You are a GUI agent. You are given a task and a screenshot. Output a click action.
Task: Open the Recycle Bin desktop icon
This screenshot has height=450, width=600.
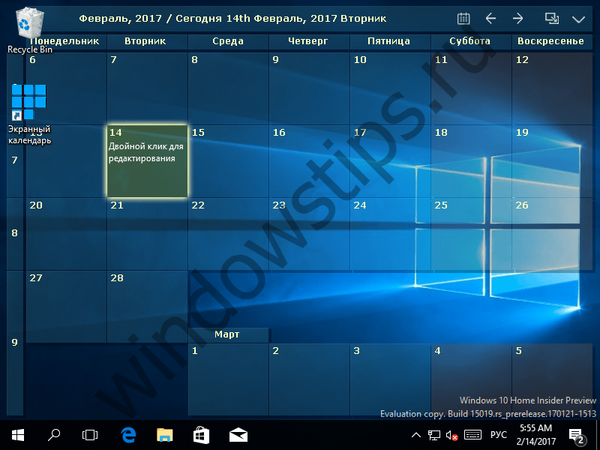tap(30, 31)
